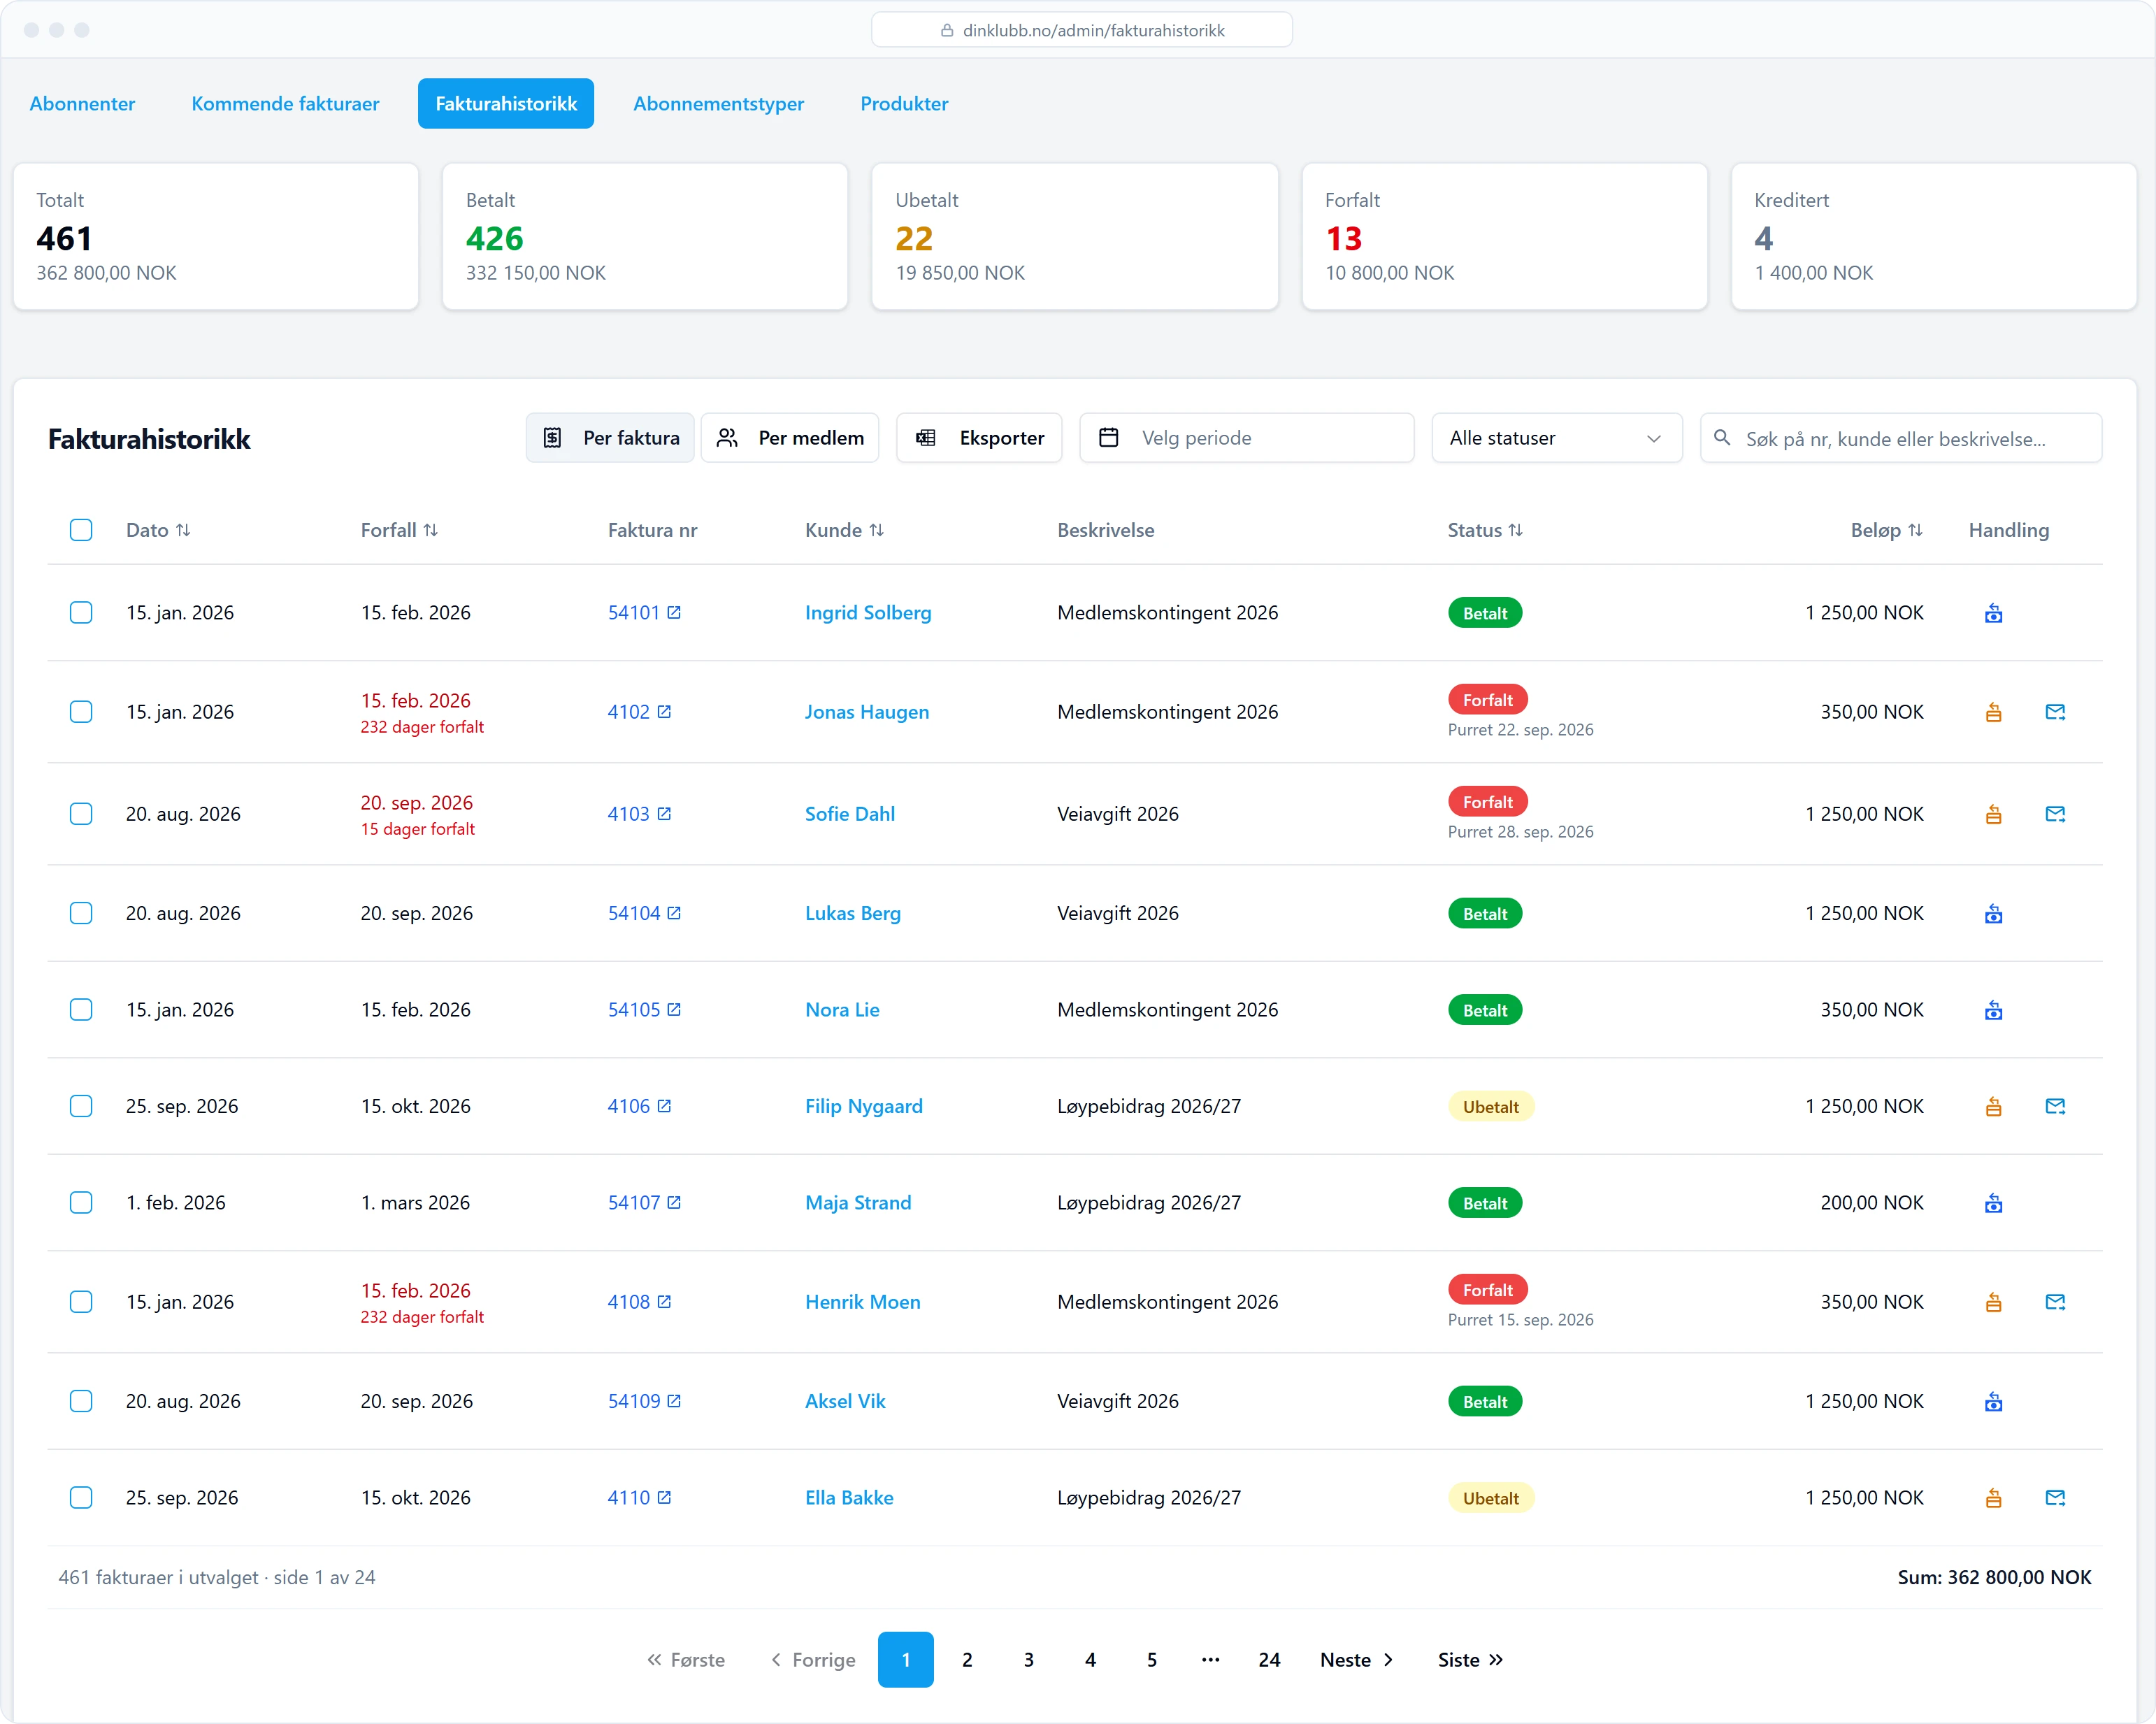Switch to the Abonnenter tab
Image resolution: width=2156 pixels, height=1724 pixels.
click(82, 103)
